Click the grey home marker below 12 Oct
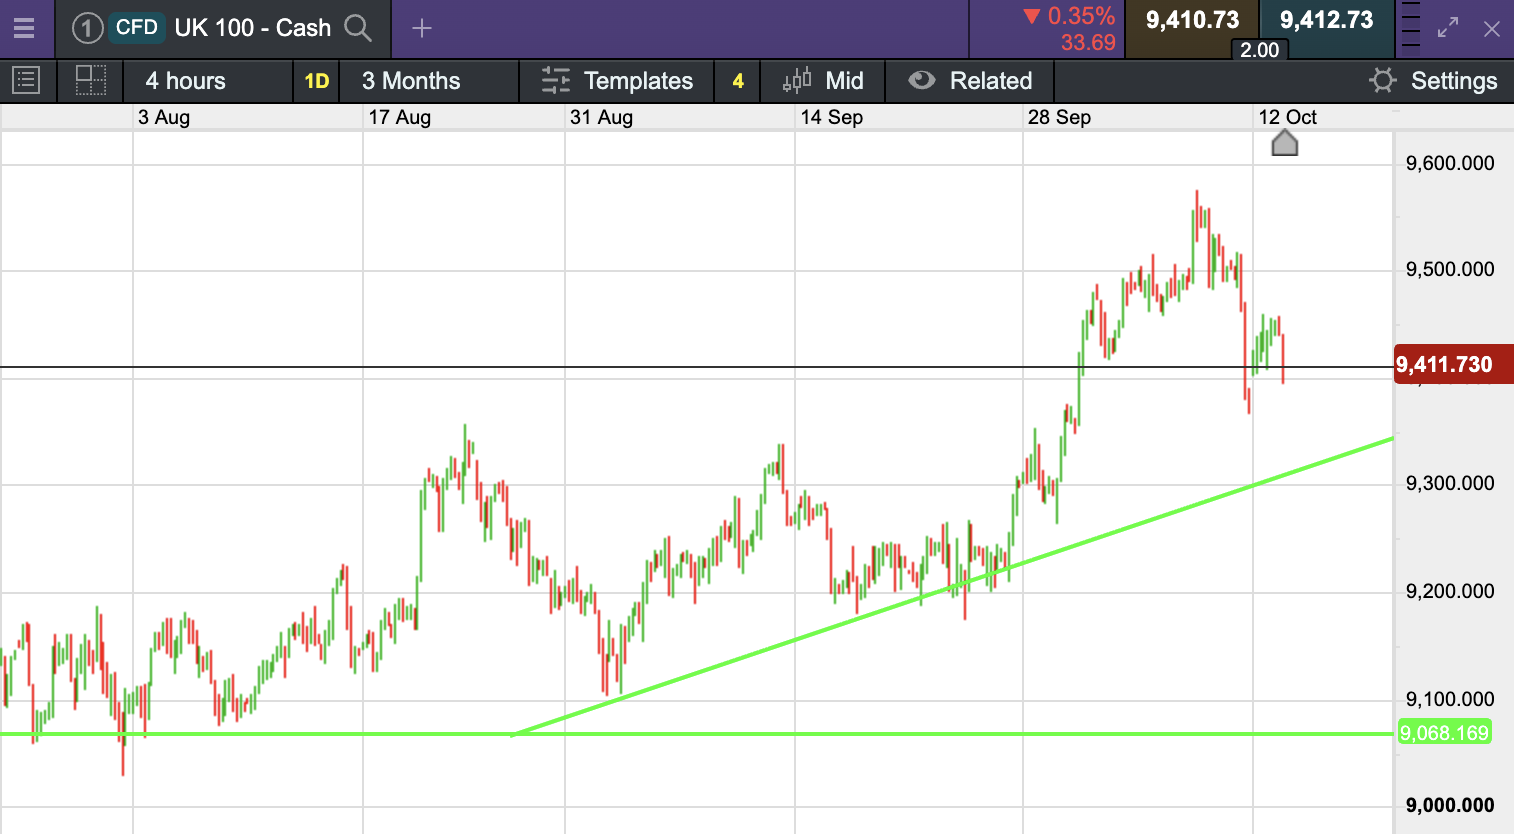The image size is (1514, 834). (x=1284, y=144)
